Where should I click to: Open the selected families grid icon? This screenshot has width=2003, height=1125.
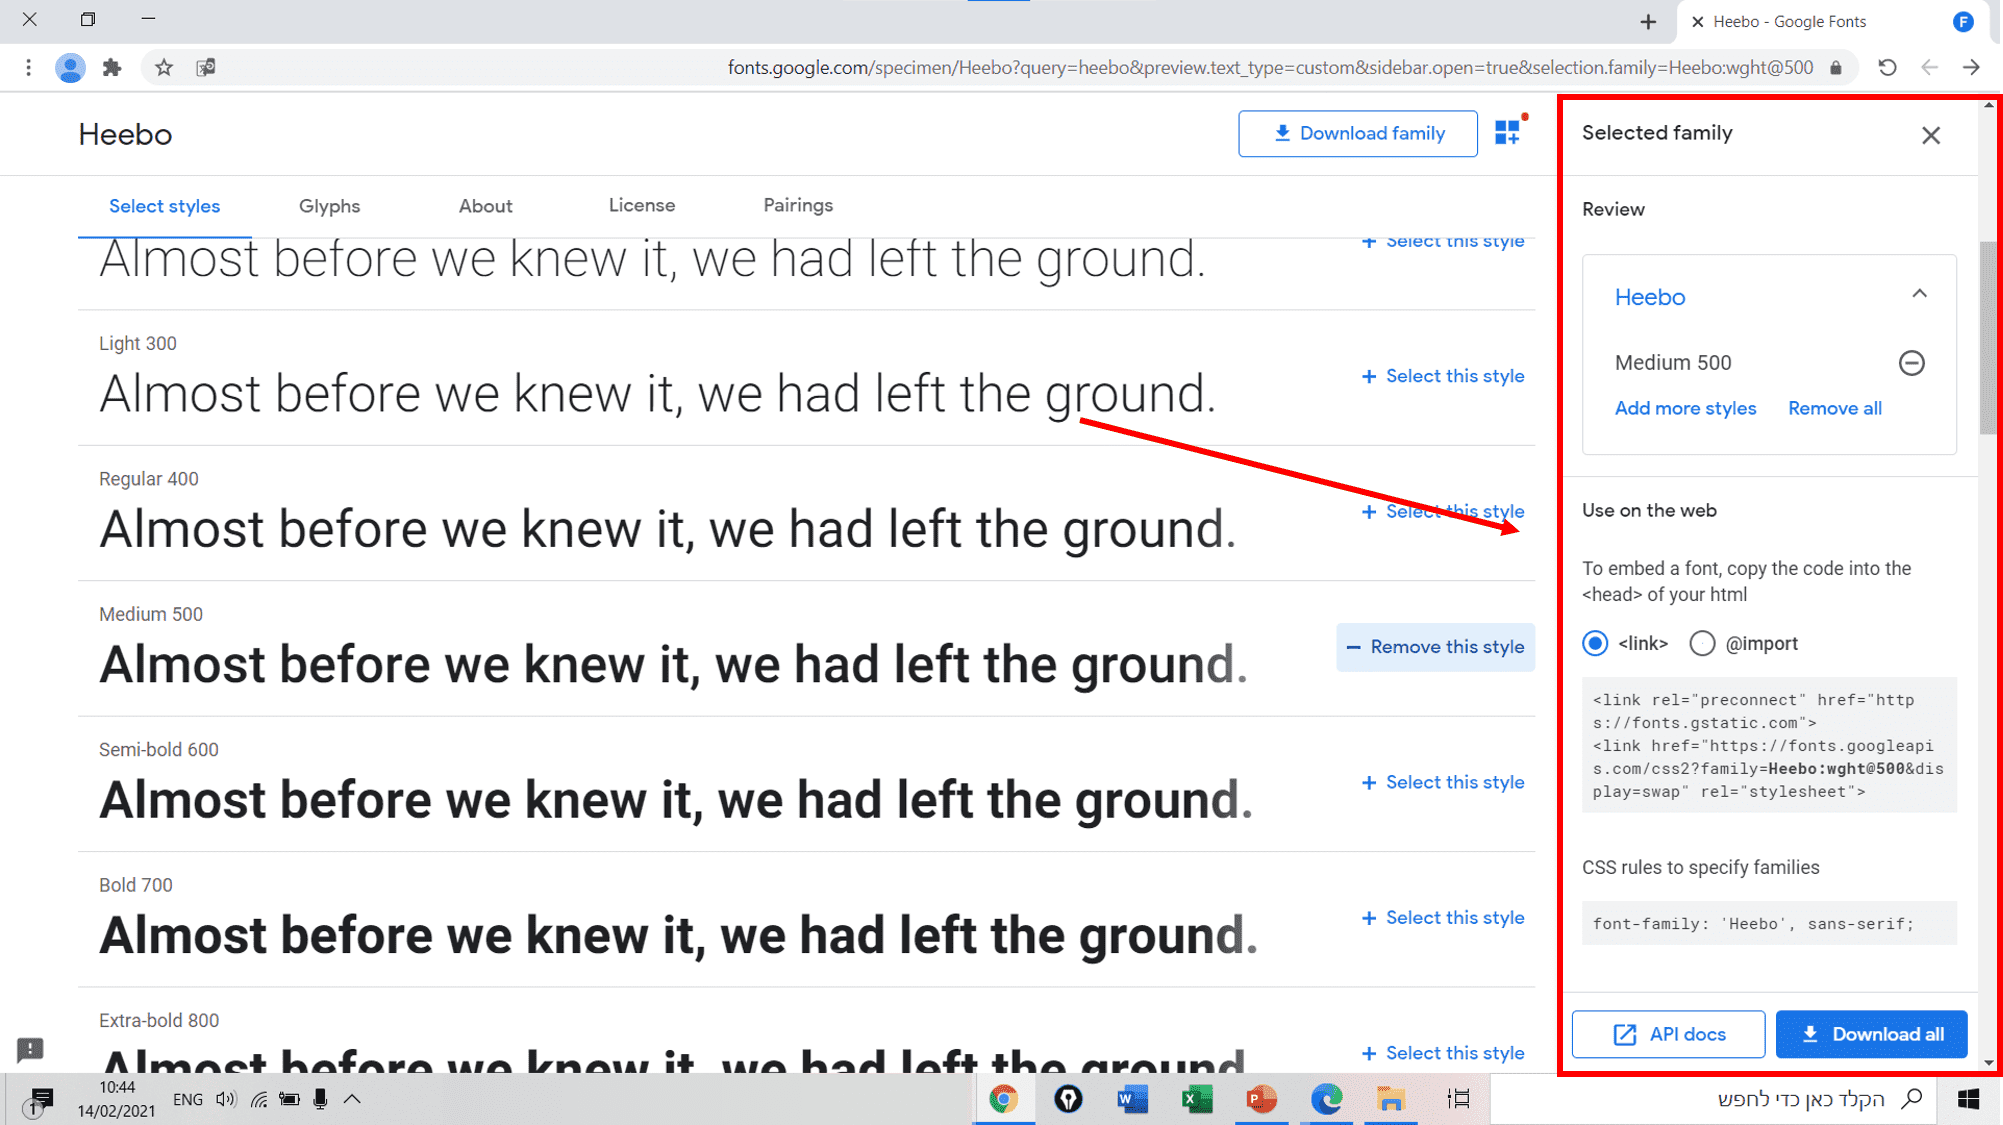point(1509,132)
